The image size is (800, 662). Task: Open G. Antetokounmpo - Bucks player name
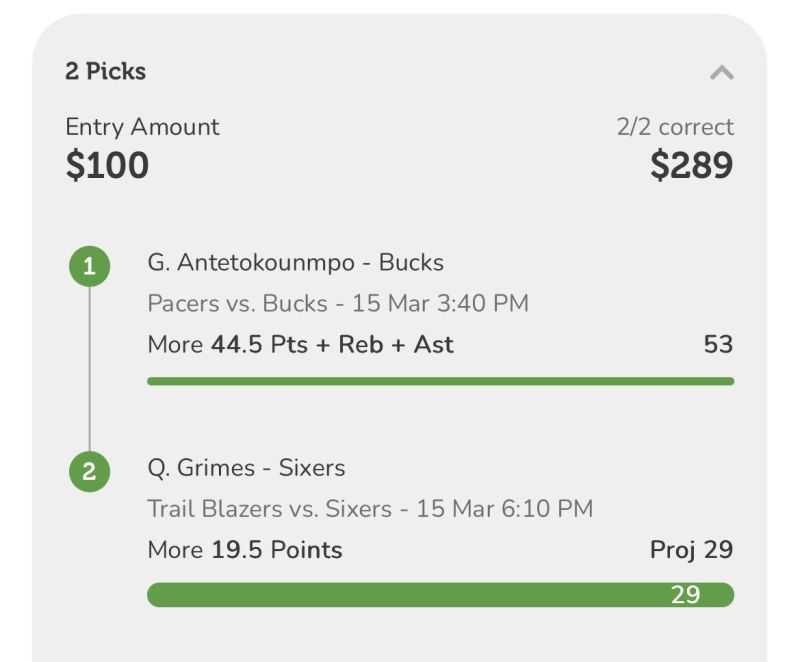pyautogui.click(x=295, y=263)
